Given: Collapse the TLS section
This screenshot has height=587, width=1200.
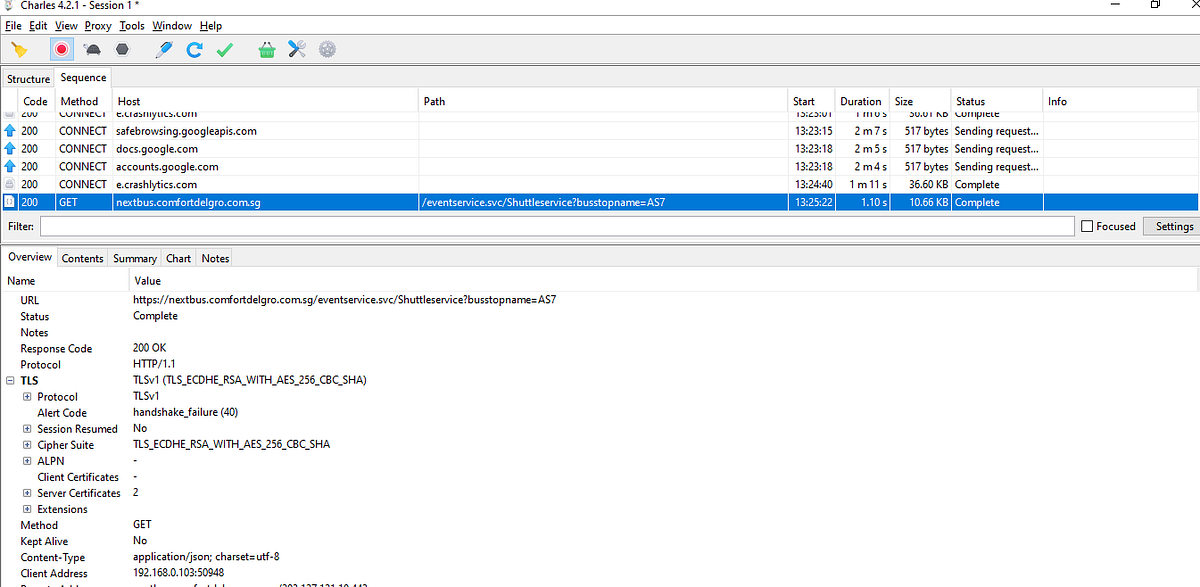Looking at the screenshot, I should coord(8,380).
